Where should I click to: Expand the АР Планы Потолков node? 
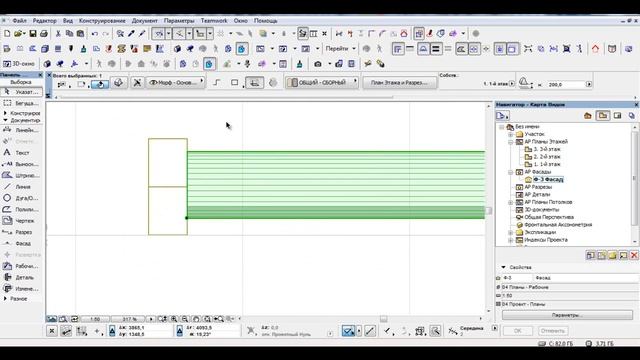click(x=510, y=202)
